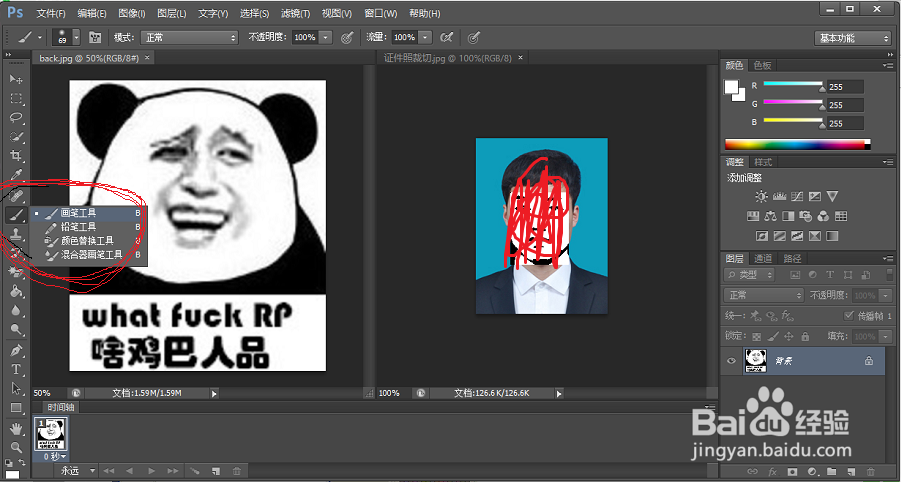This screenshot has width=901, height=482.
Task: Swap foreground and background colors in toolbox
Action: (x=21, y=462)
